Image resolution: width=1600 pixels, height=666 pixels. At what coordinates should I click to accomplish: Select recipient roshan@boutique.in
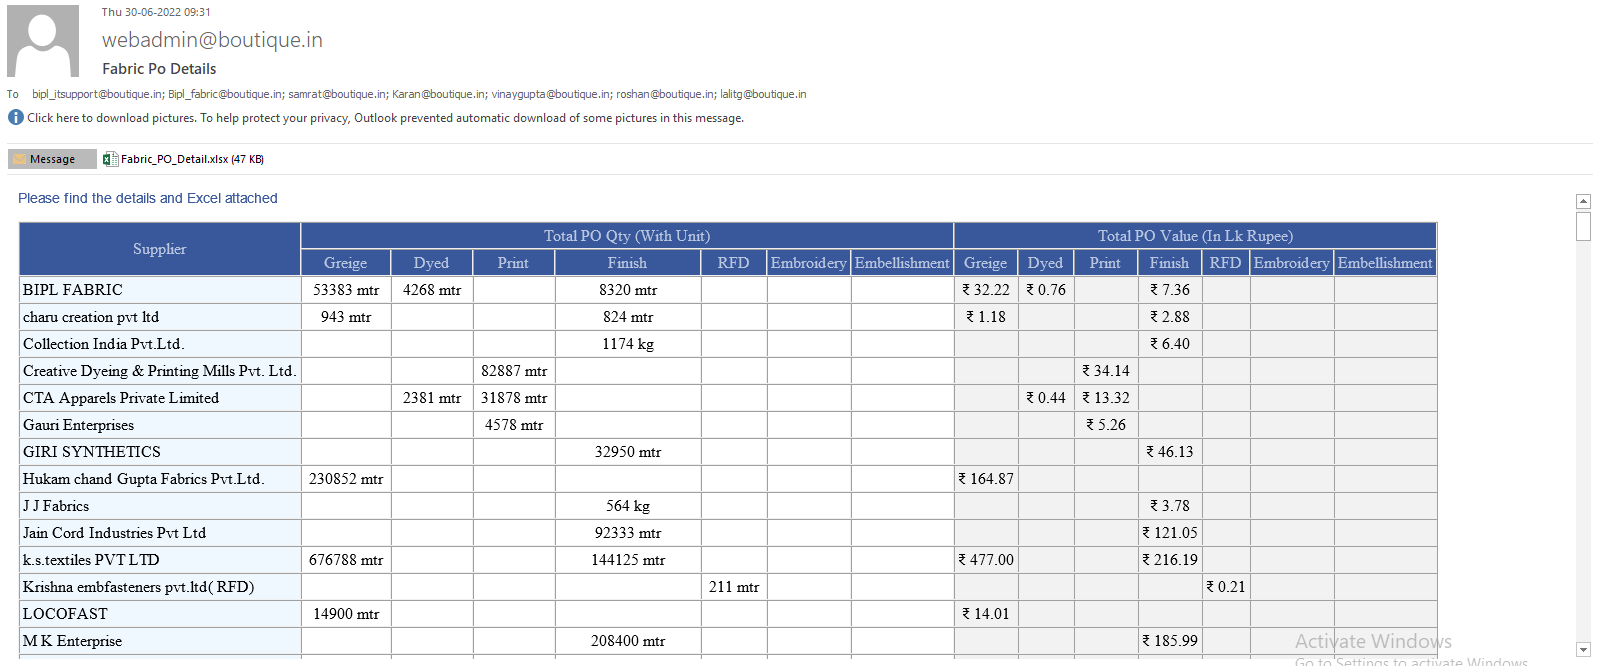(666, 94)
